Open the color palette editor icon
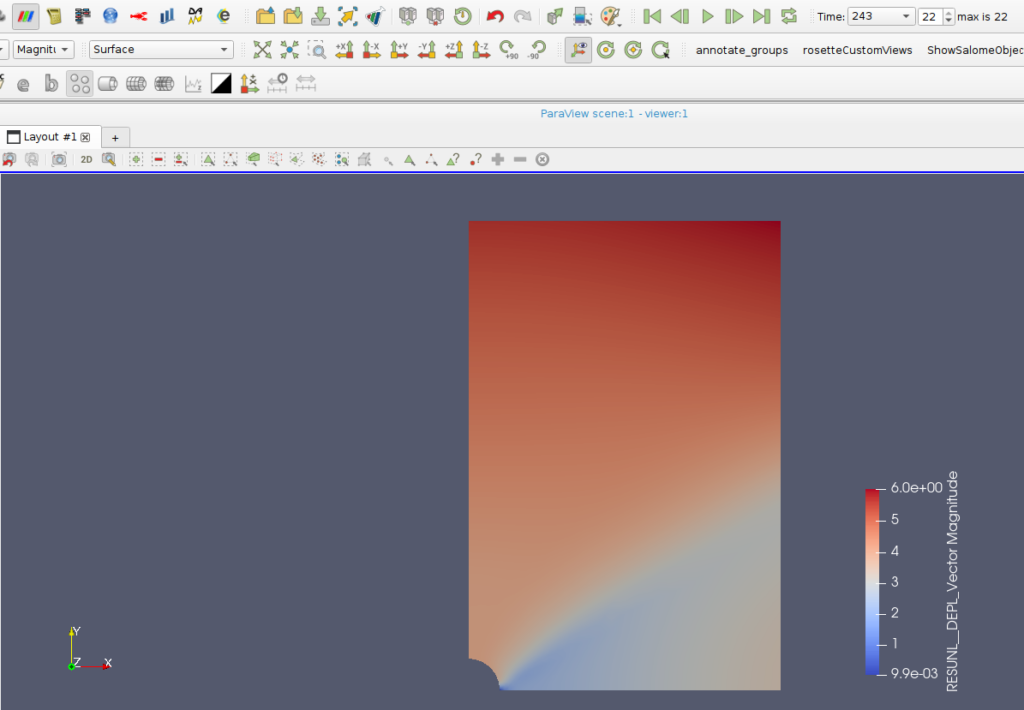1024x710 pixels. [x=610, y=16]
